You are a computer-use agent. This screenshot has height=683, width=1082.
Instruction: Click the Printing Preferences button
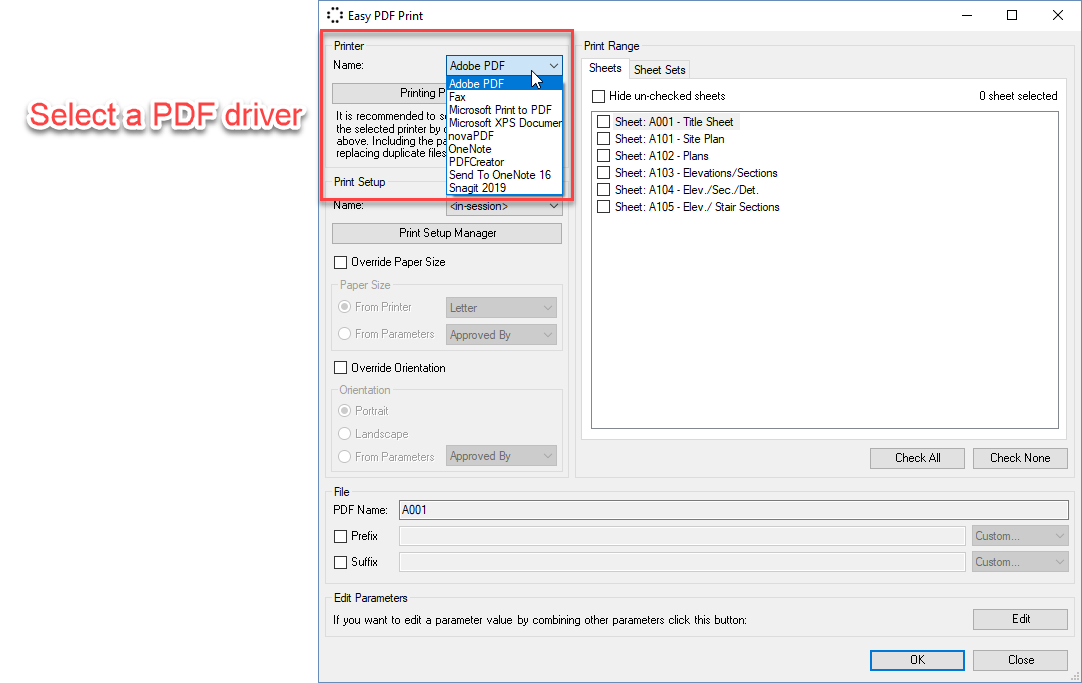389,93
